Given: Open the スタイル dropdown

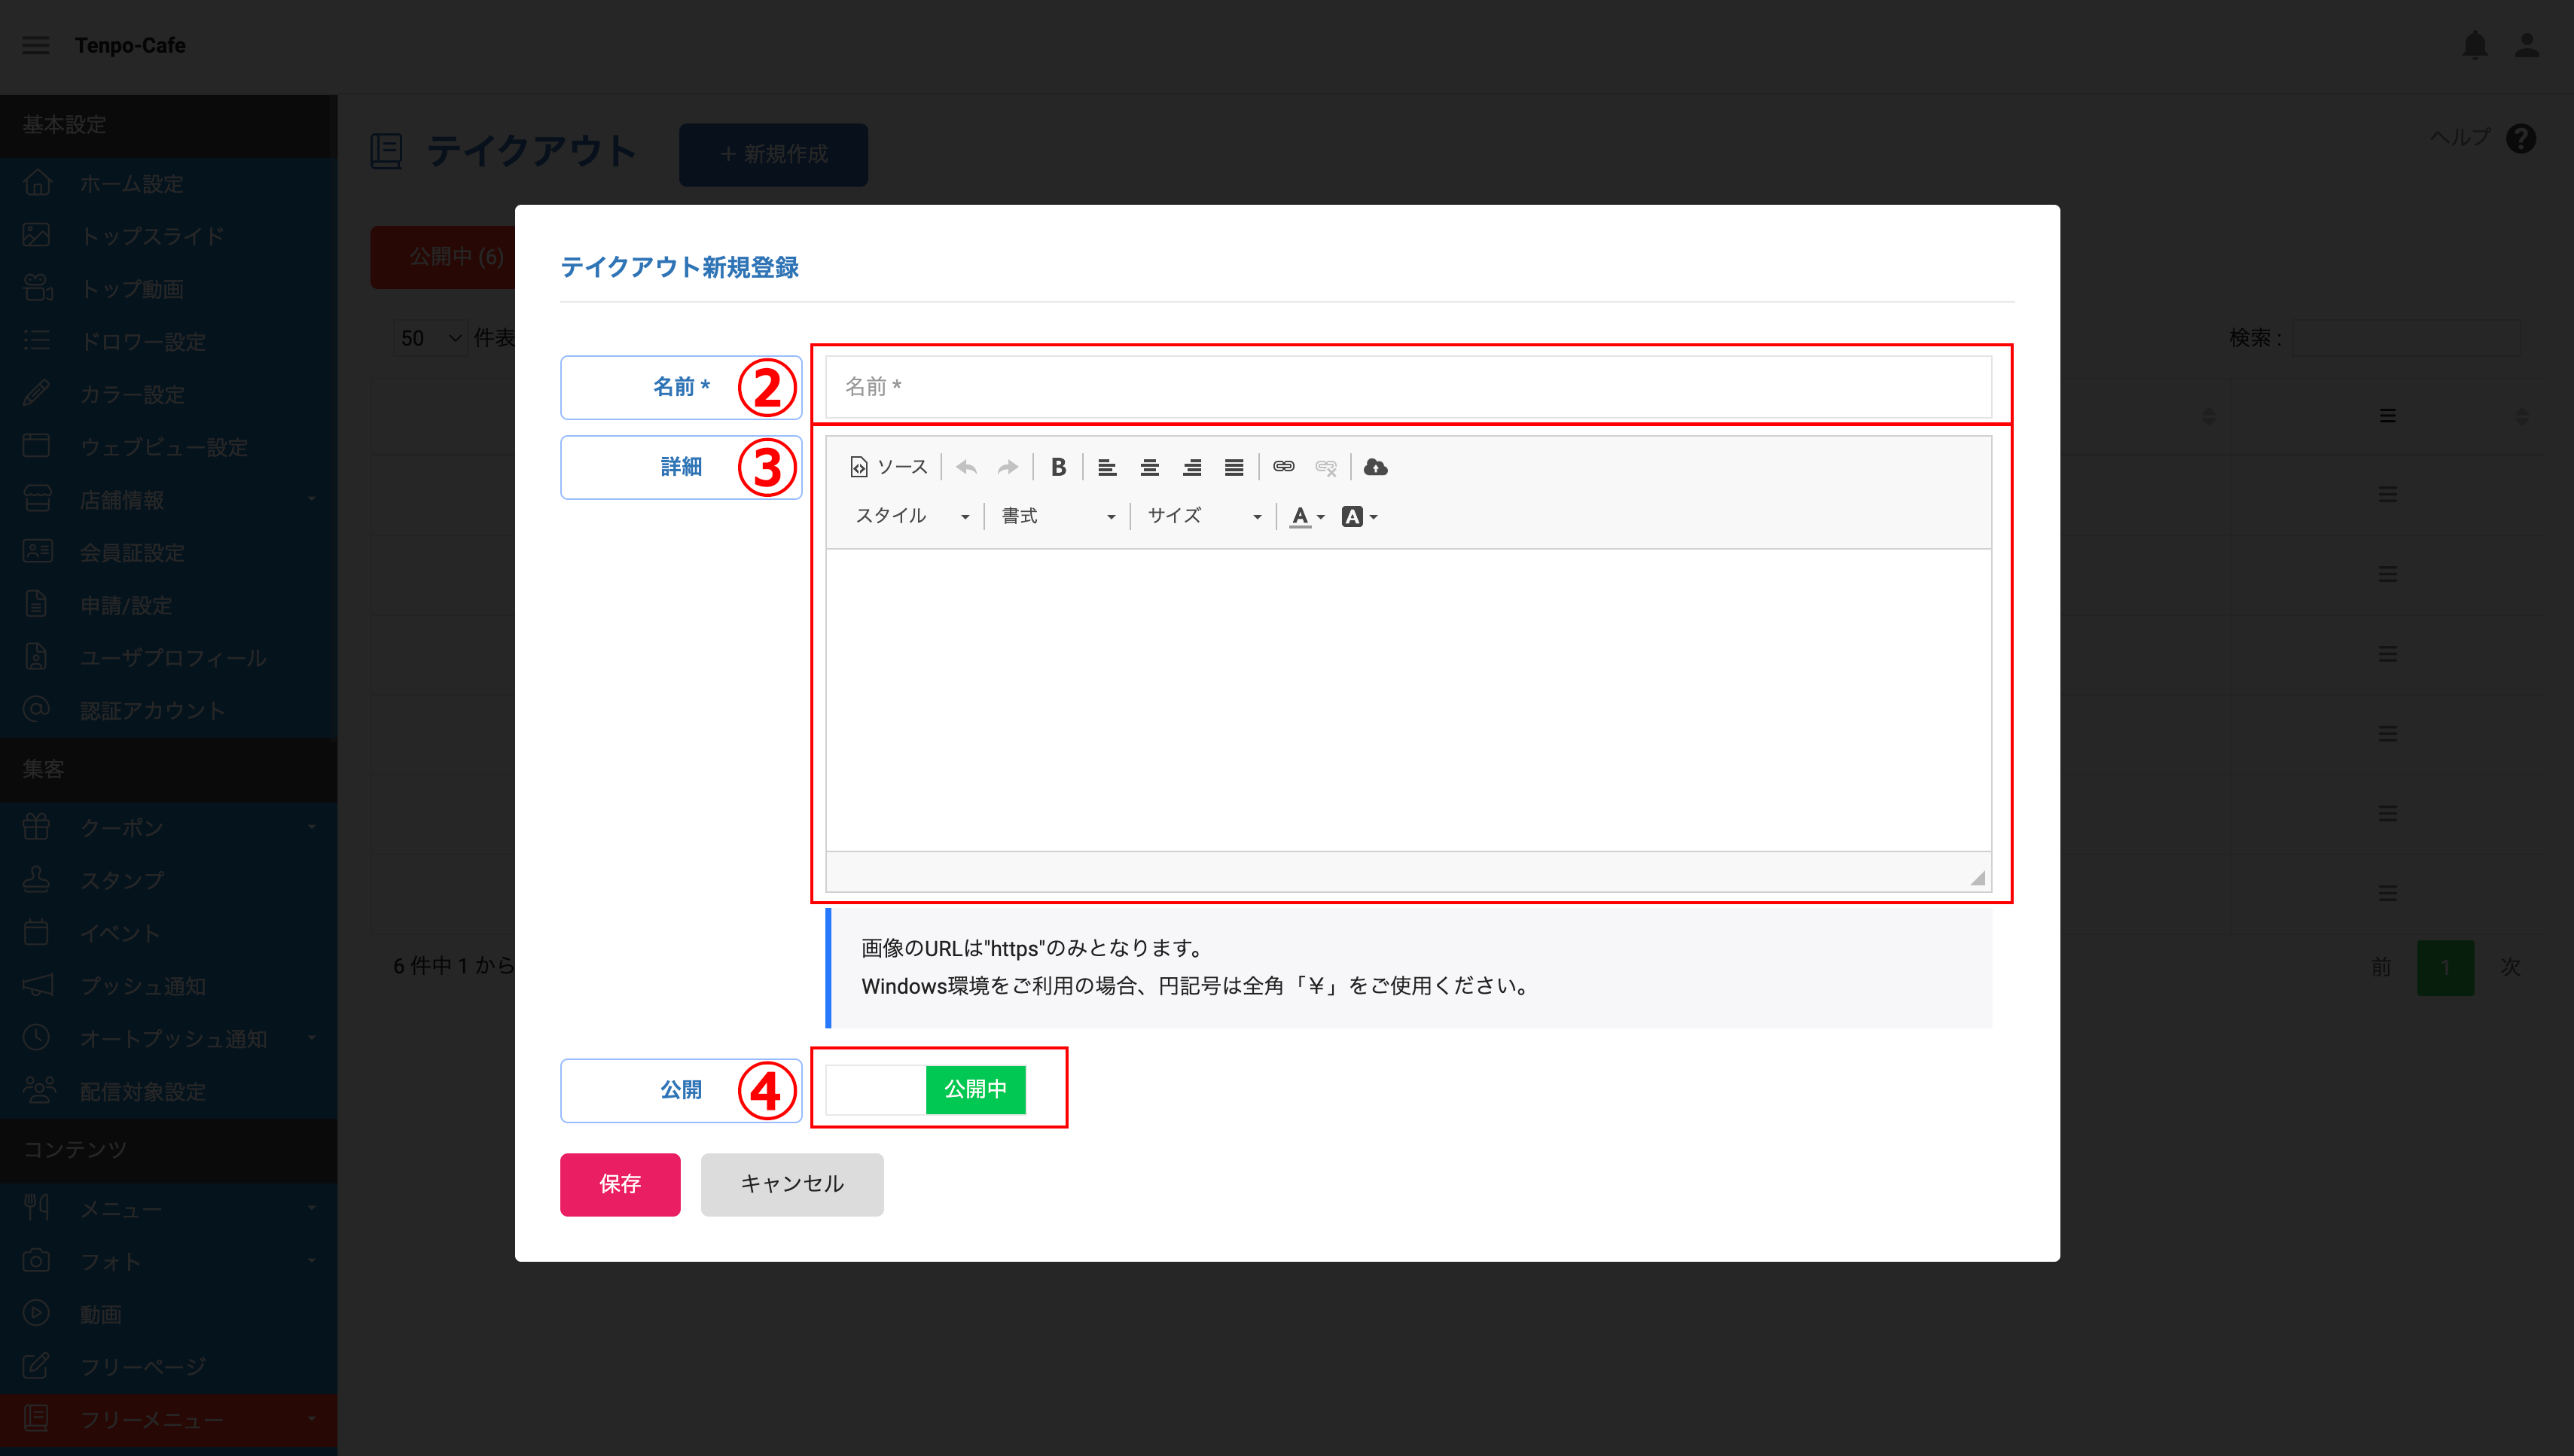Looking at the screenshot, I should [x=912, y=516].
